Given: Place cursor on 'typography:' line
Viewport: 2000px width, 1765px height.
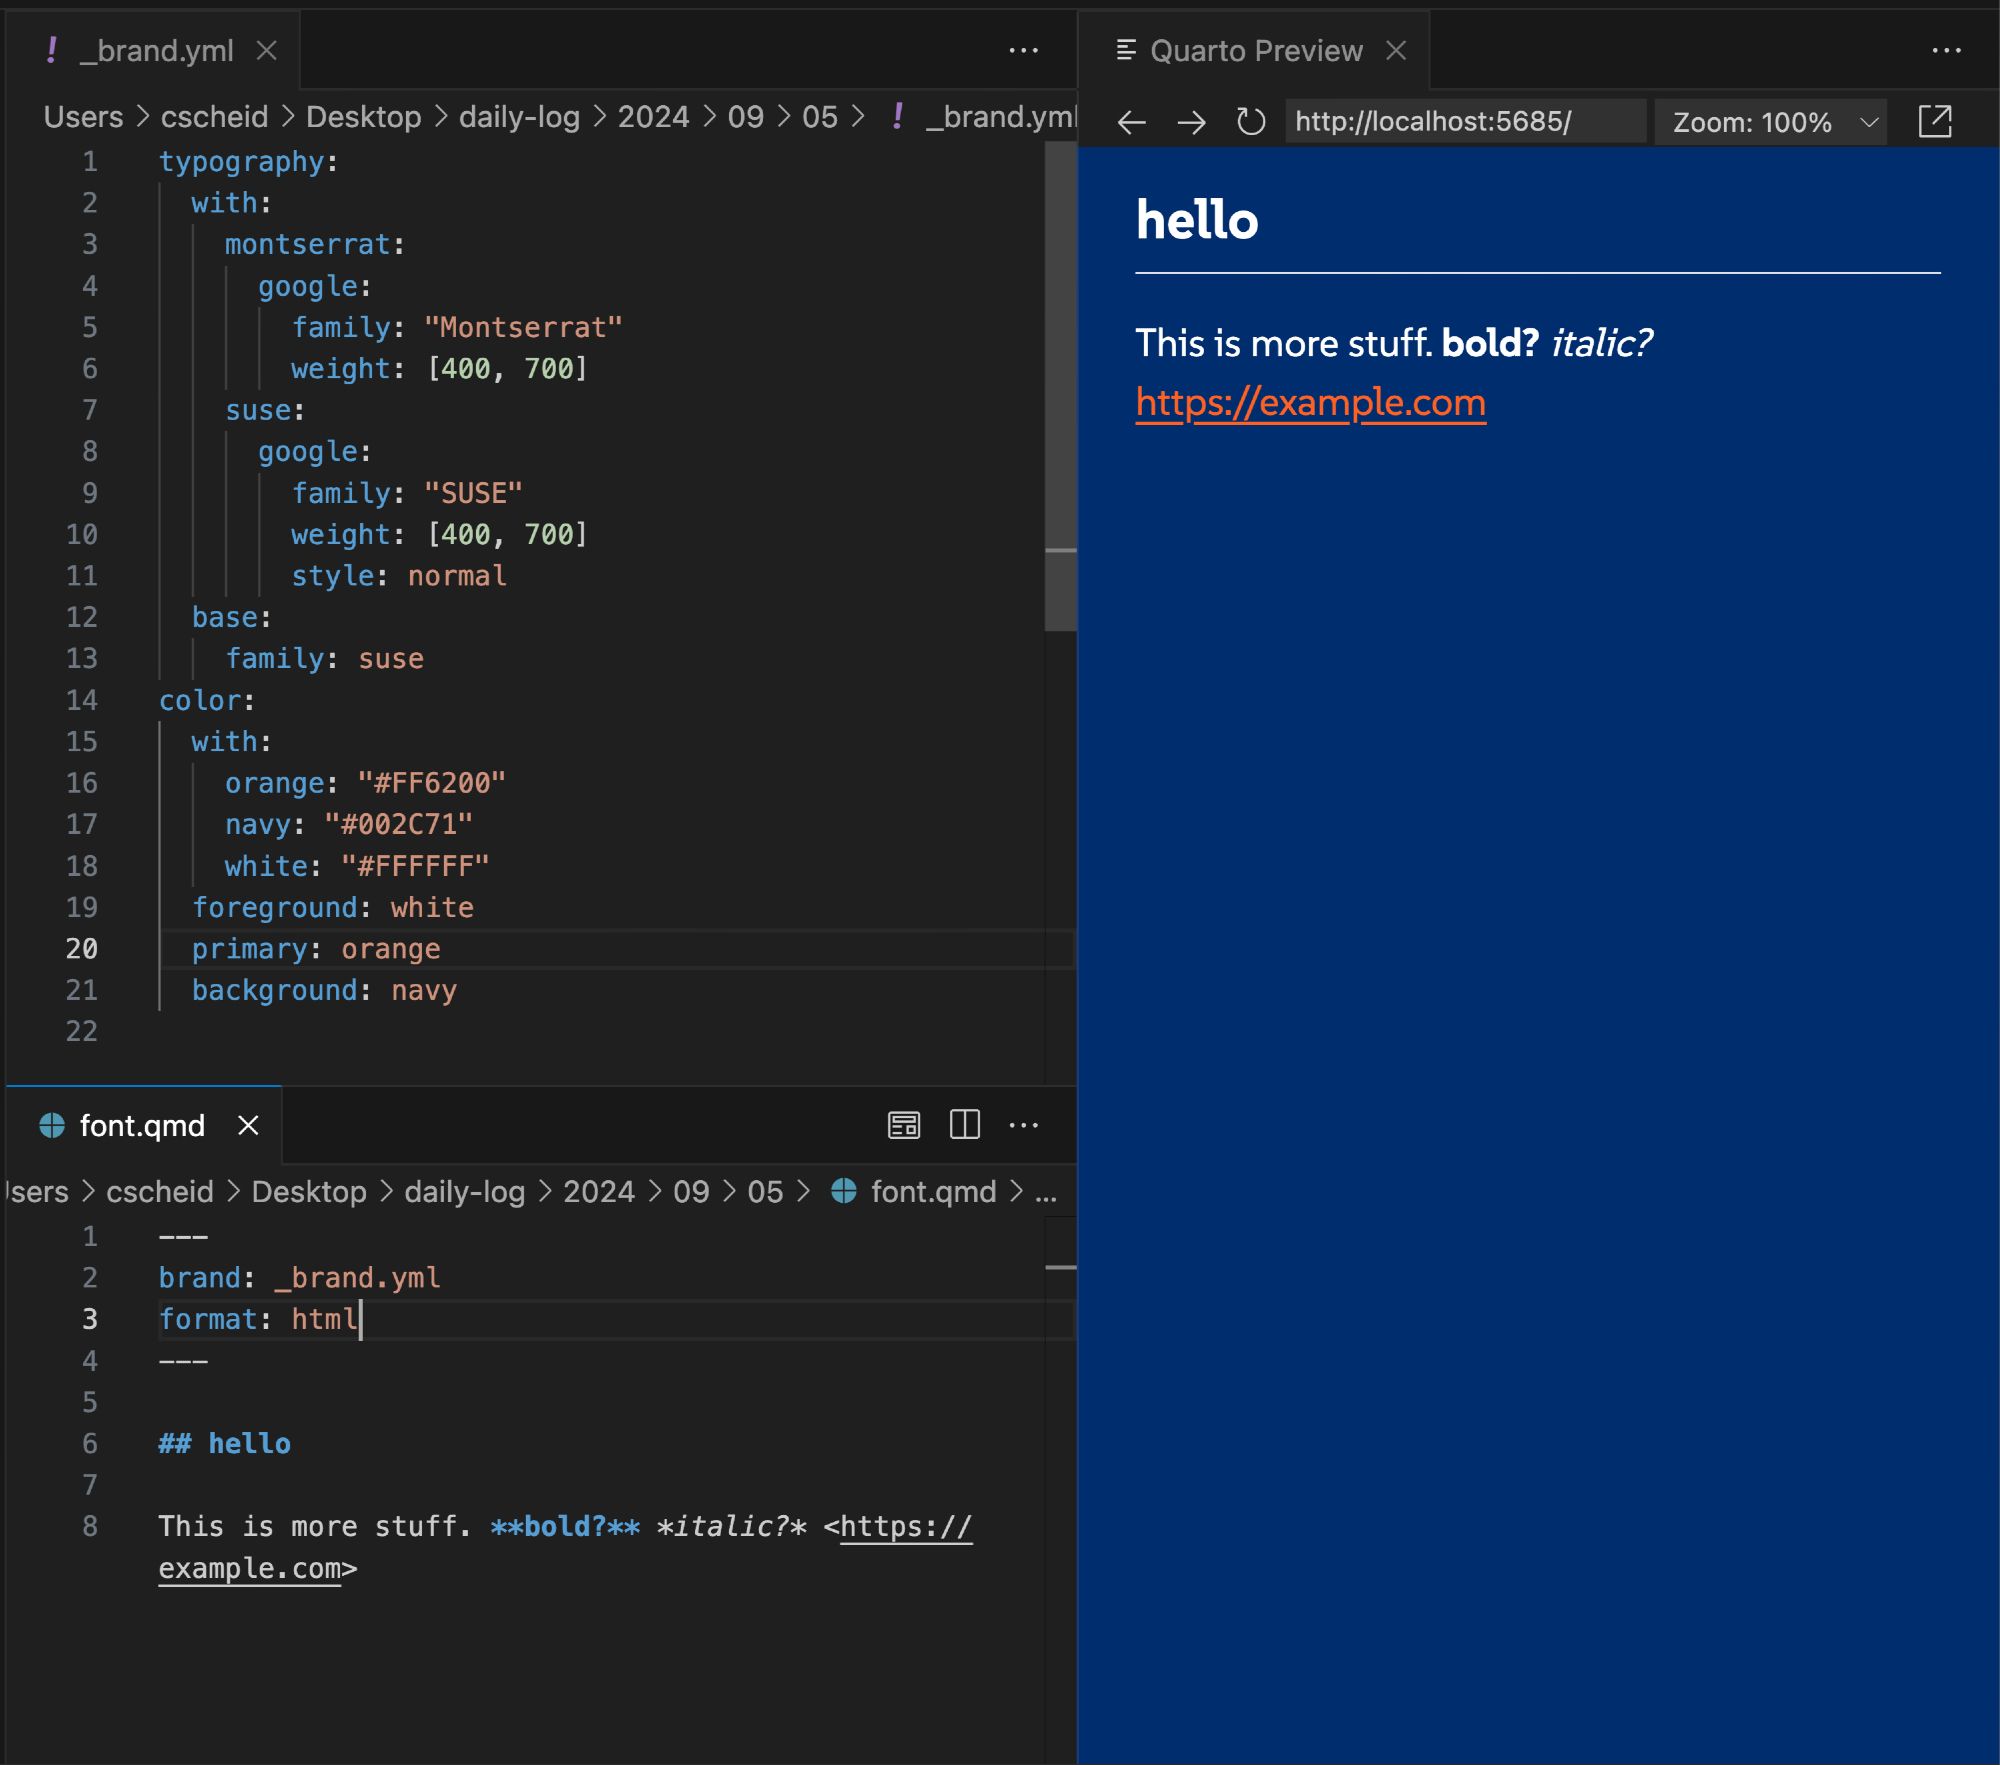Looking at the screenshot, I should coord(249,162).
